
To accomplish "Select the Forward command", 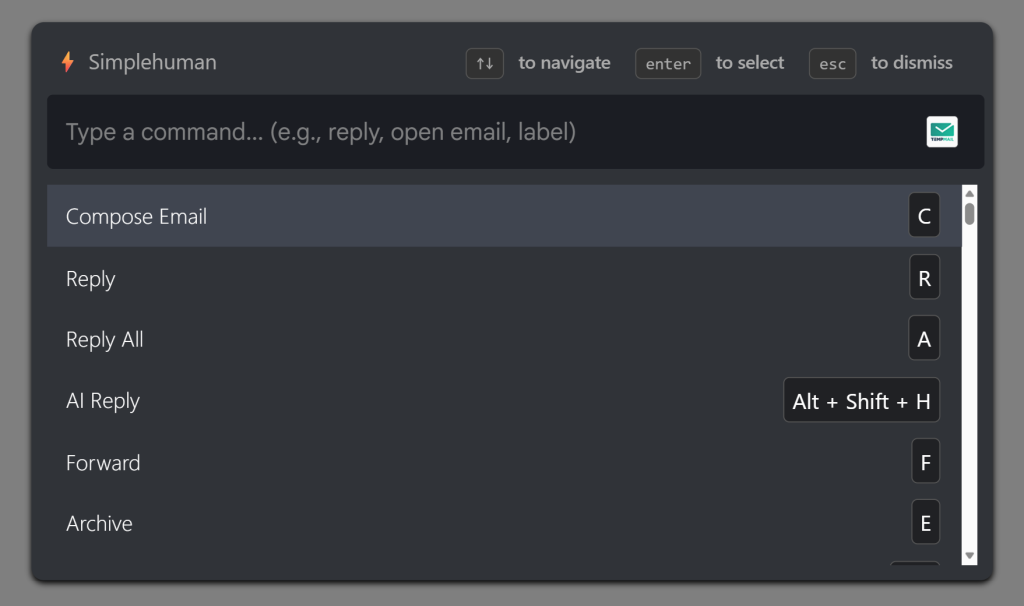I will click(x=400, y=461).
